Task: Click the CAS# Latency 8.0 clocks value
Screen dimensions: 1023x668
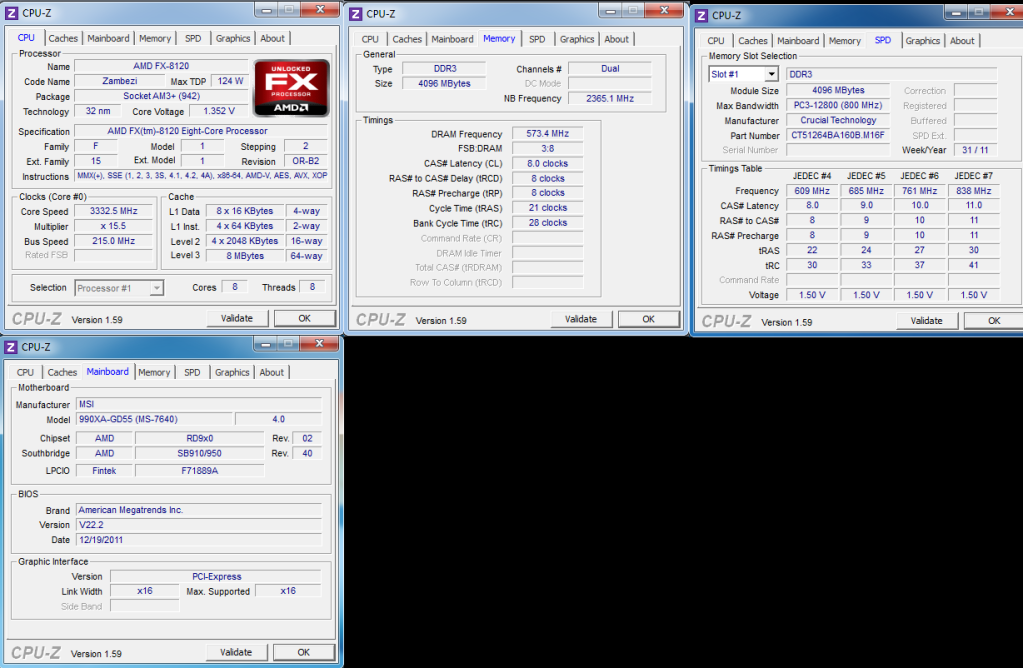Action: pyautogui.click(x=547, y=164)
